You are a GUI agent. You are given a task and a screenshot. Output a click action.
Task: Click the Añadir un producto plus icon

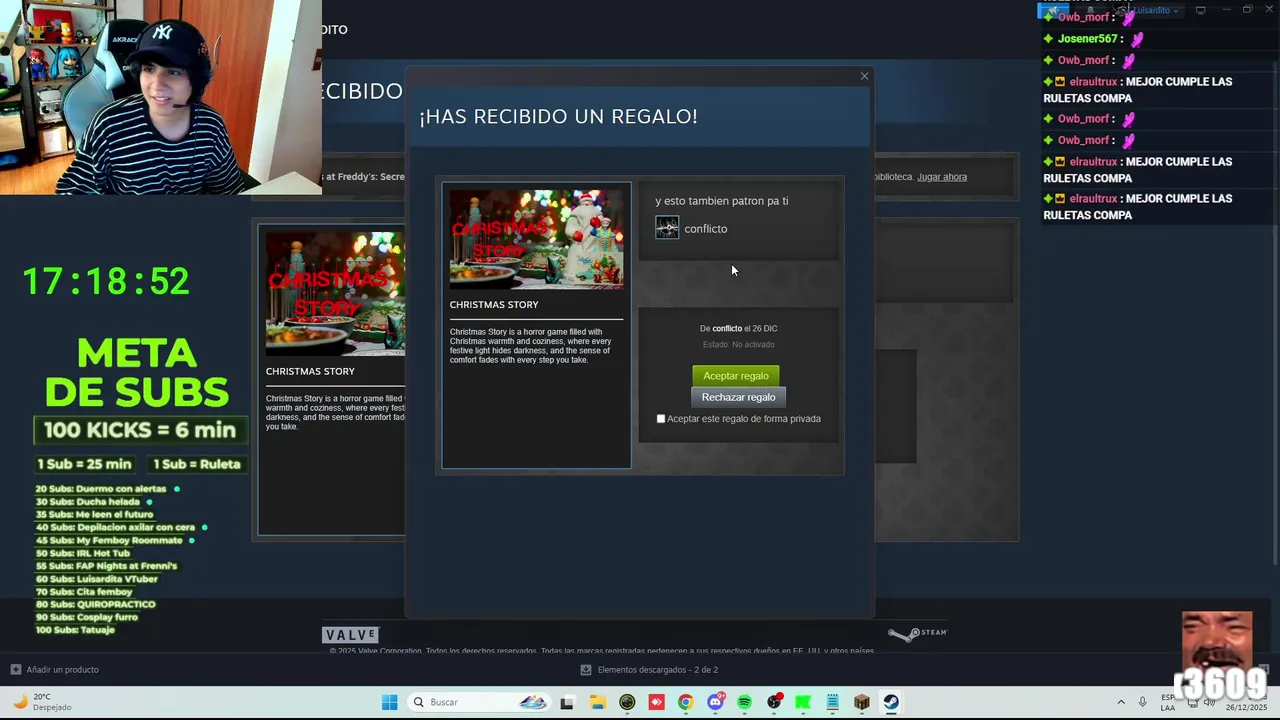pos(15,670)
